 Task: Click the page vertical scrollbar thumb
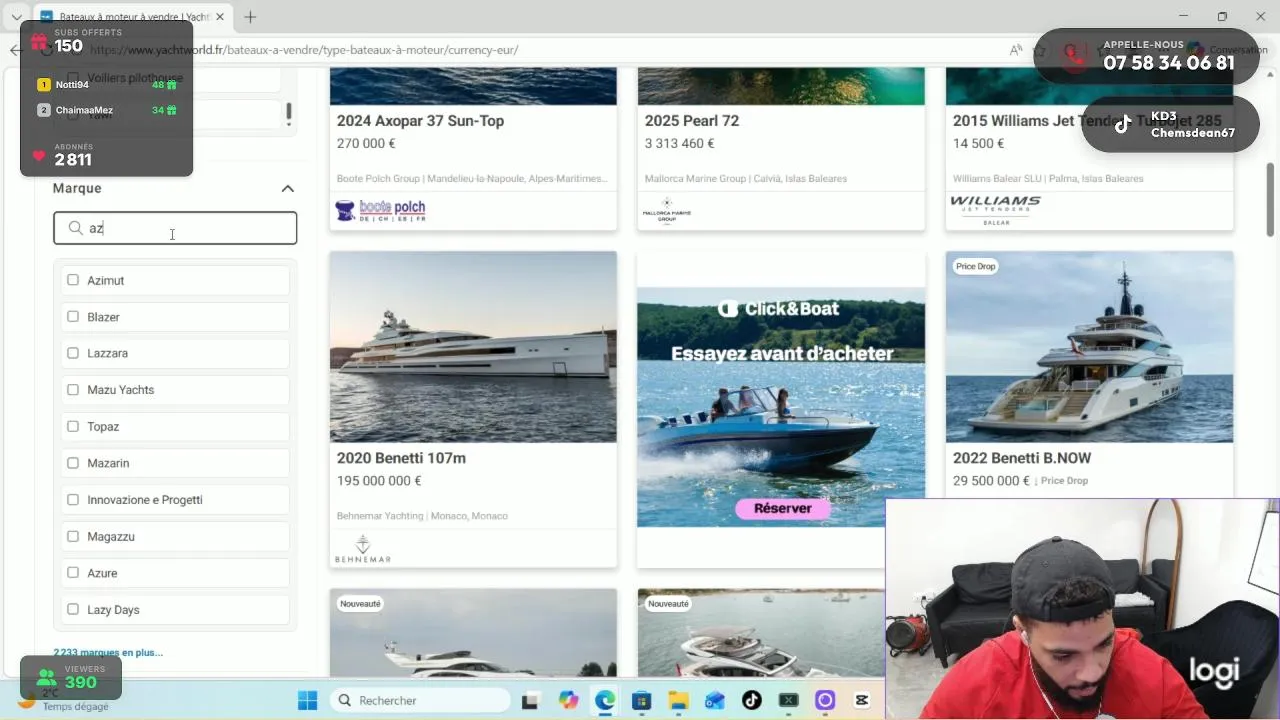pos(1271,200)
